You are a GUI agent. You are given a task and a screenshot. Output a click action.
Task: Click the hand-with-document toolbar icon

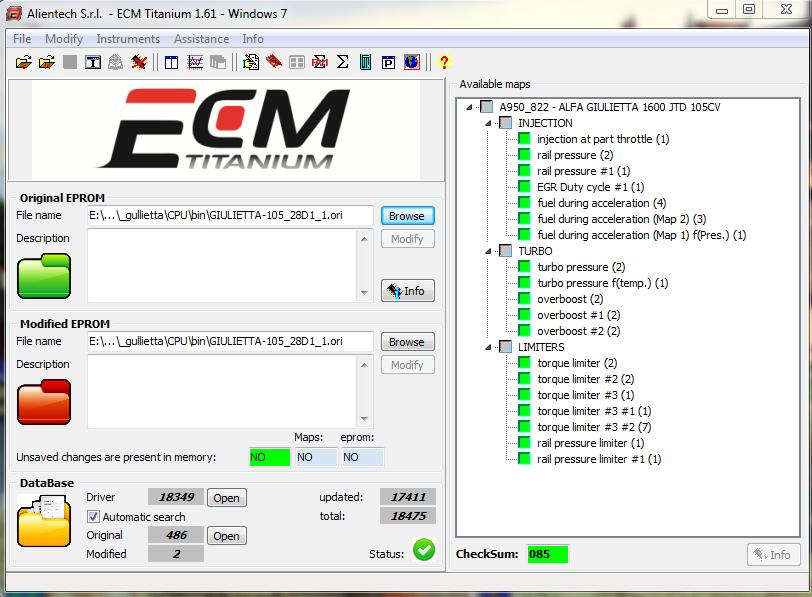[251, 62]
